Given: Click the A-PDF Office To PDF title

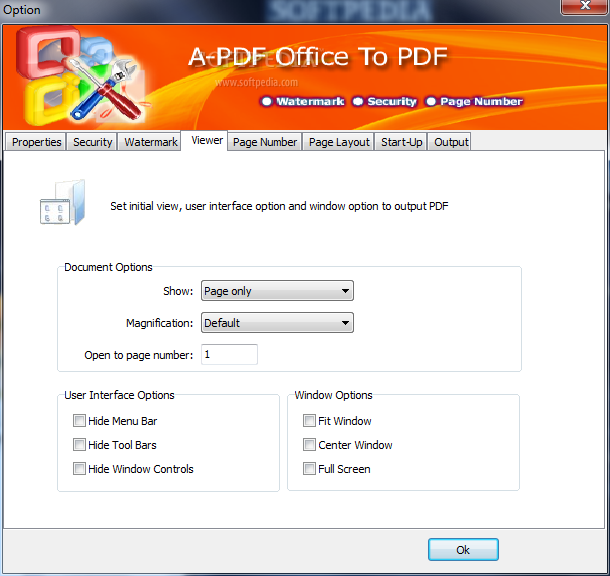Looking at the screenshot, I should tap(318, 57).
